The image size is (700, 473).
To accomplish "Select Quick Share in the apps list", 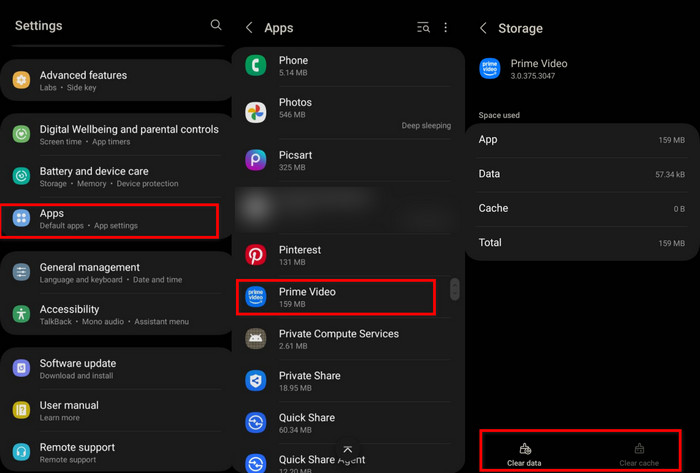I will (348, 423).
